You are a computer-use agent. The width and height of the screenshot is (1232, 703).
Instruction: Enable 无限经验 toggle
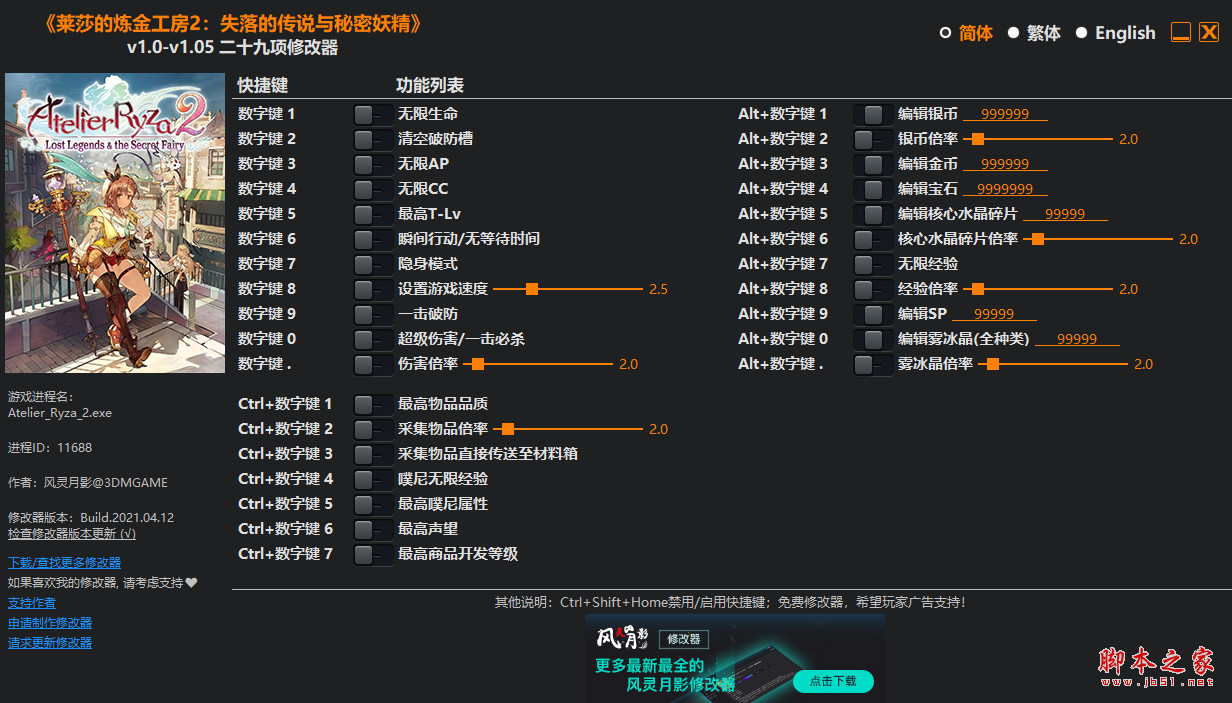point(873,264)
